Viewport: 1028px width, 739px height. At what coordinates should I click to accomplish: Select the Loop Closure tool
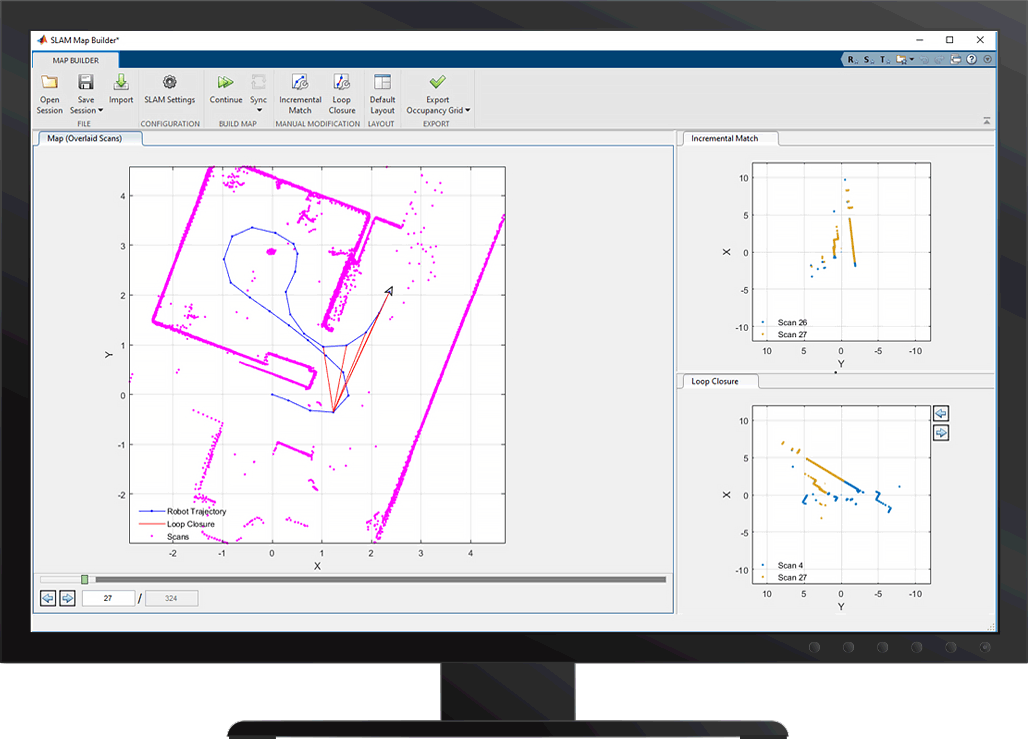342,83
